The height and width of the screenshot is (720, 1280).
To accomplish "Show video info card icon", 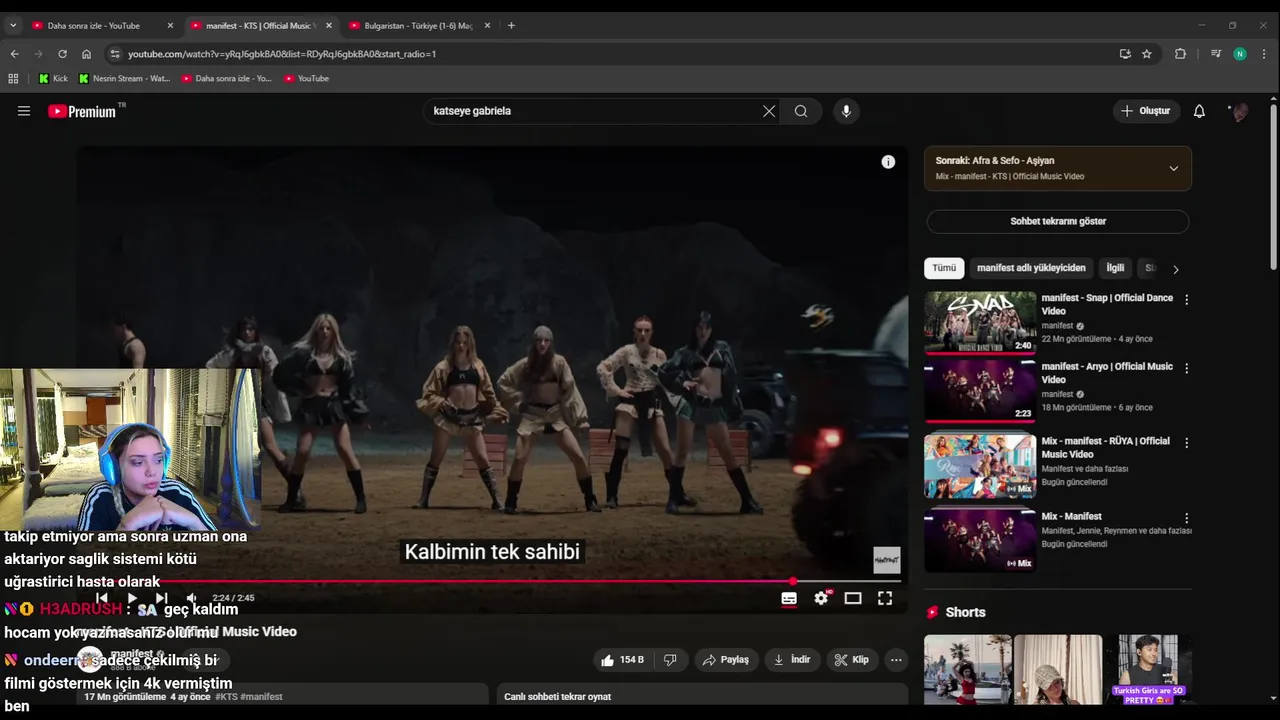I will coord(888,162).
